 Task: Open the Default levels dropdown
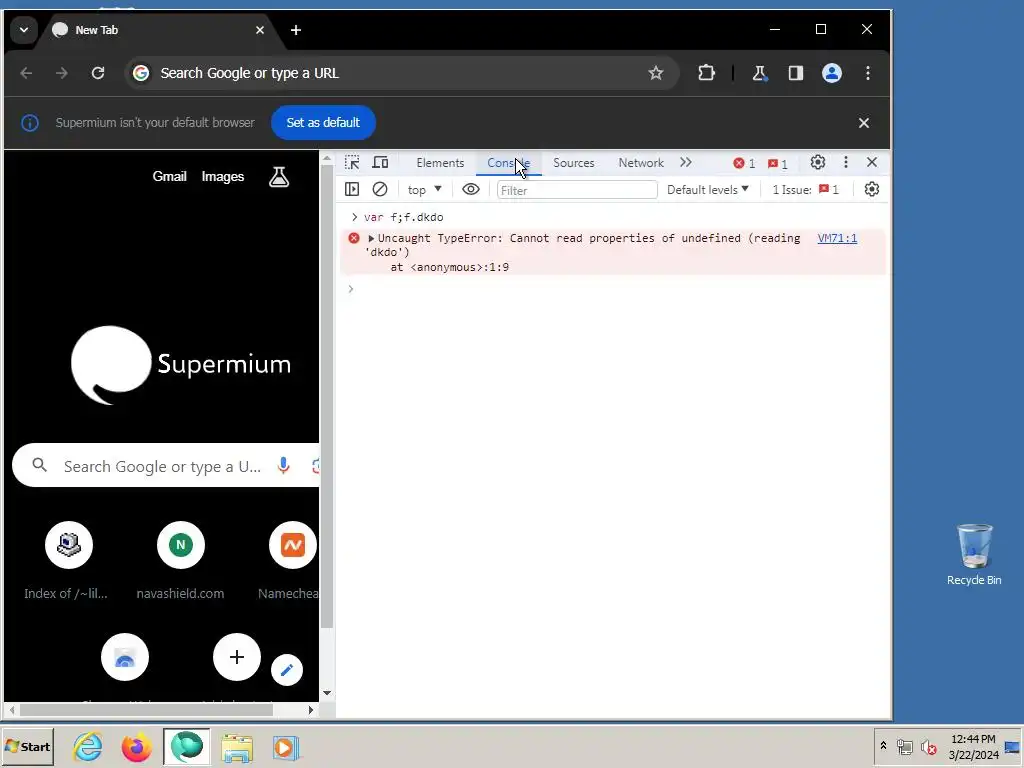pos(707,189)
